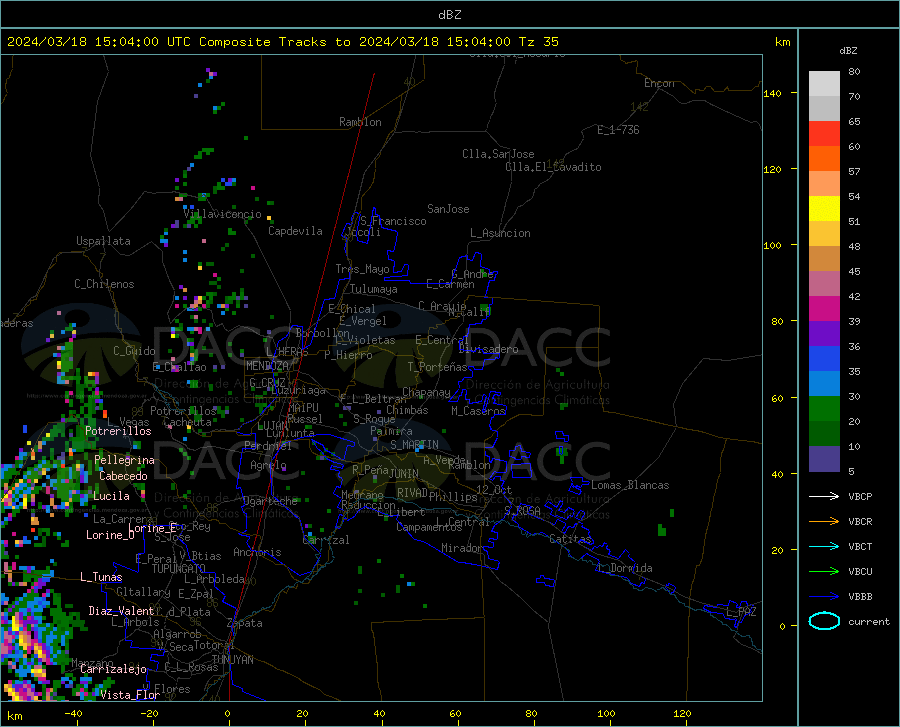
Task: Click the 'Tz 35' threshold text
Action: click(x=538, y=42)
